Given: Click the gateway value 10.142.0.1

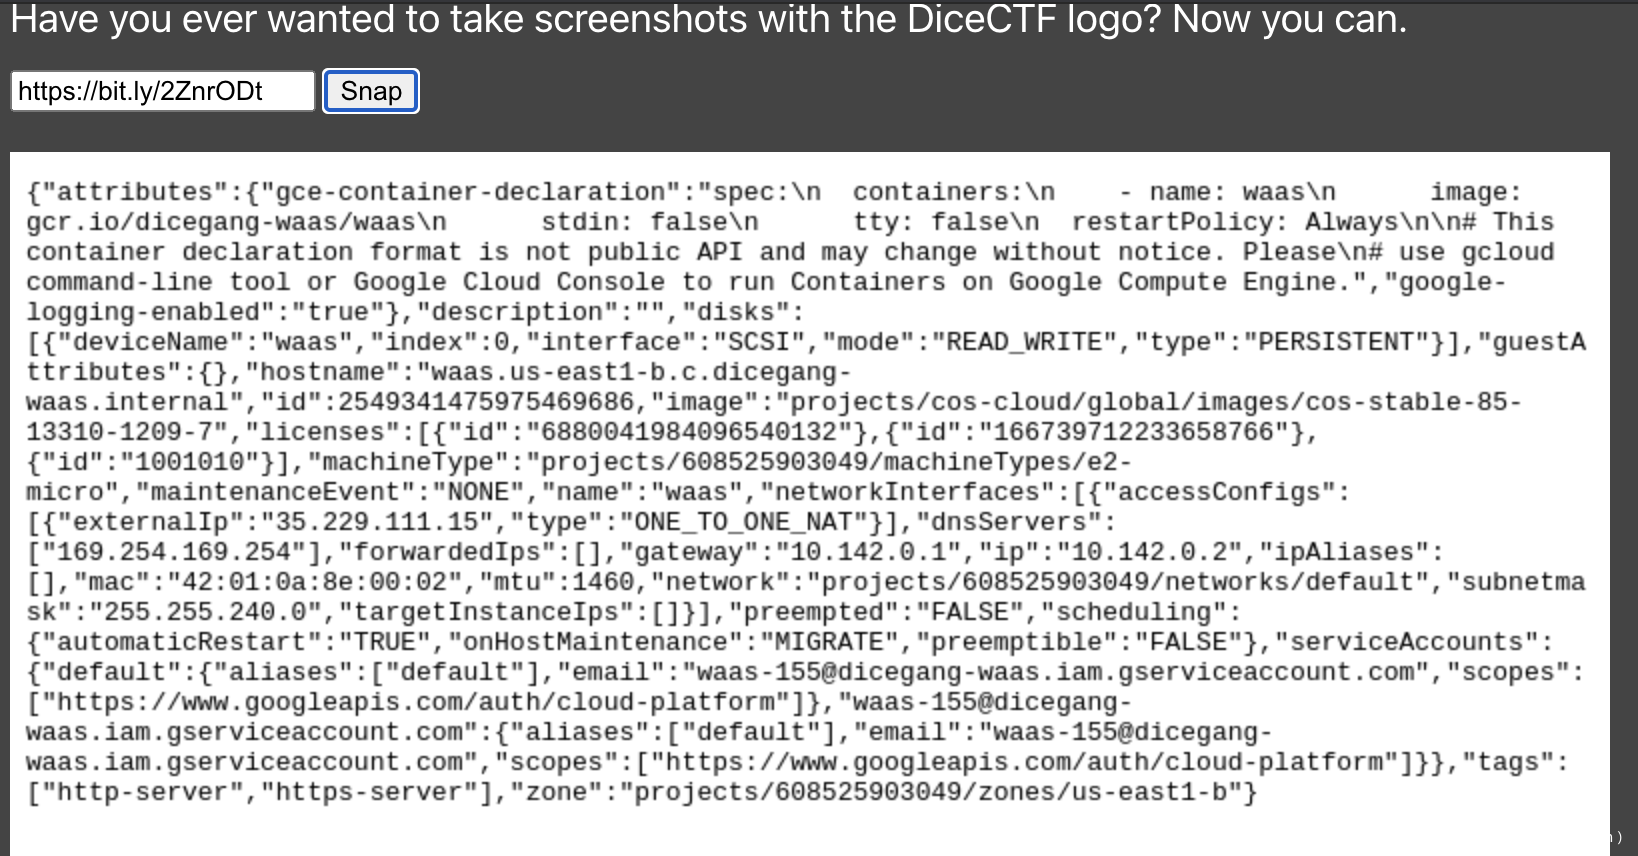Looking at the screenshot, I should tap(868, 552).
